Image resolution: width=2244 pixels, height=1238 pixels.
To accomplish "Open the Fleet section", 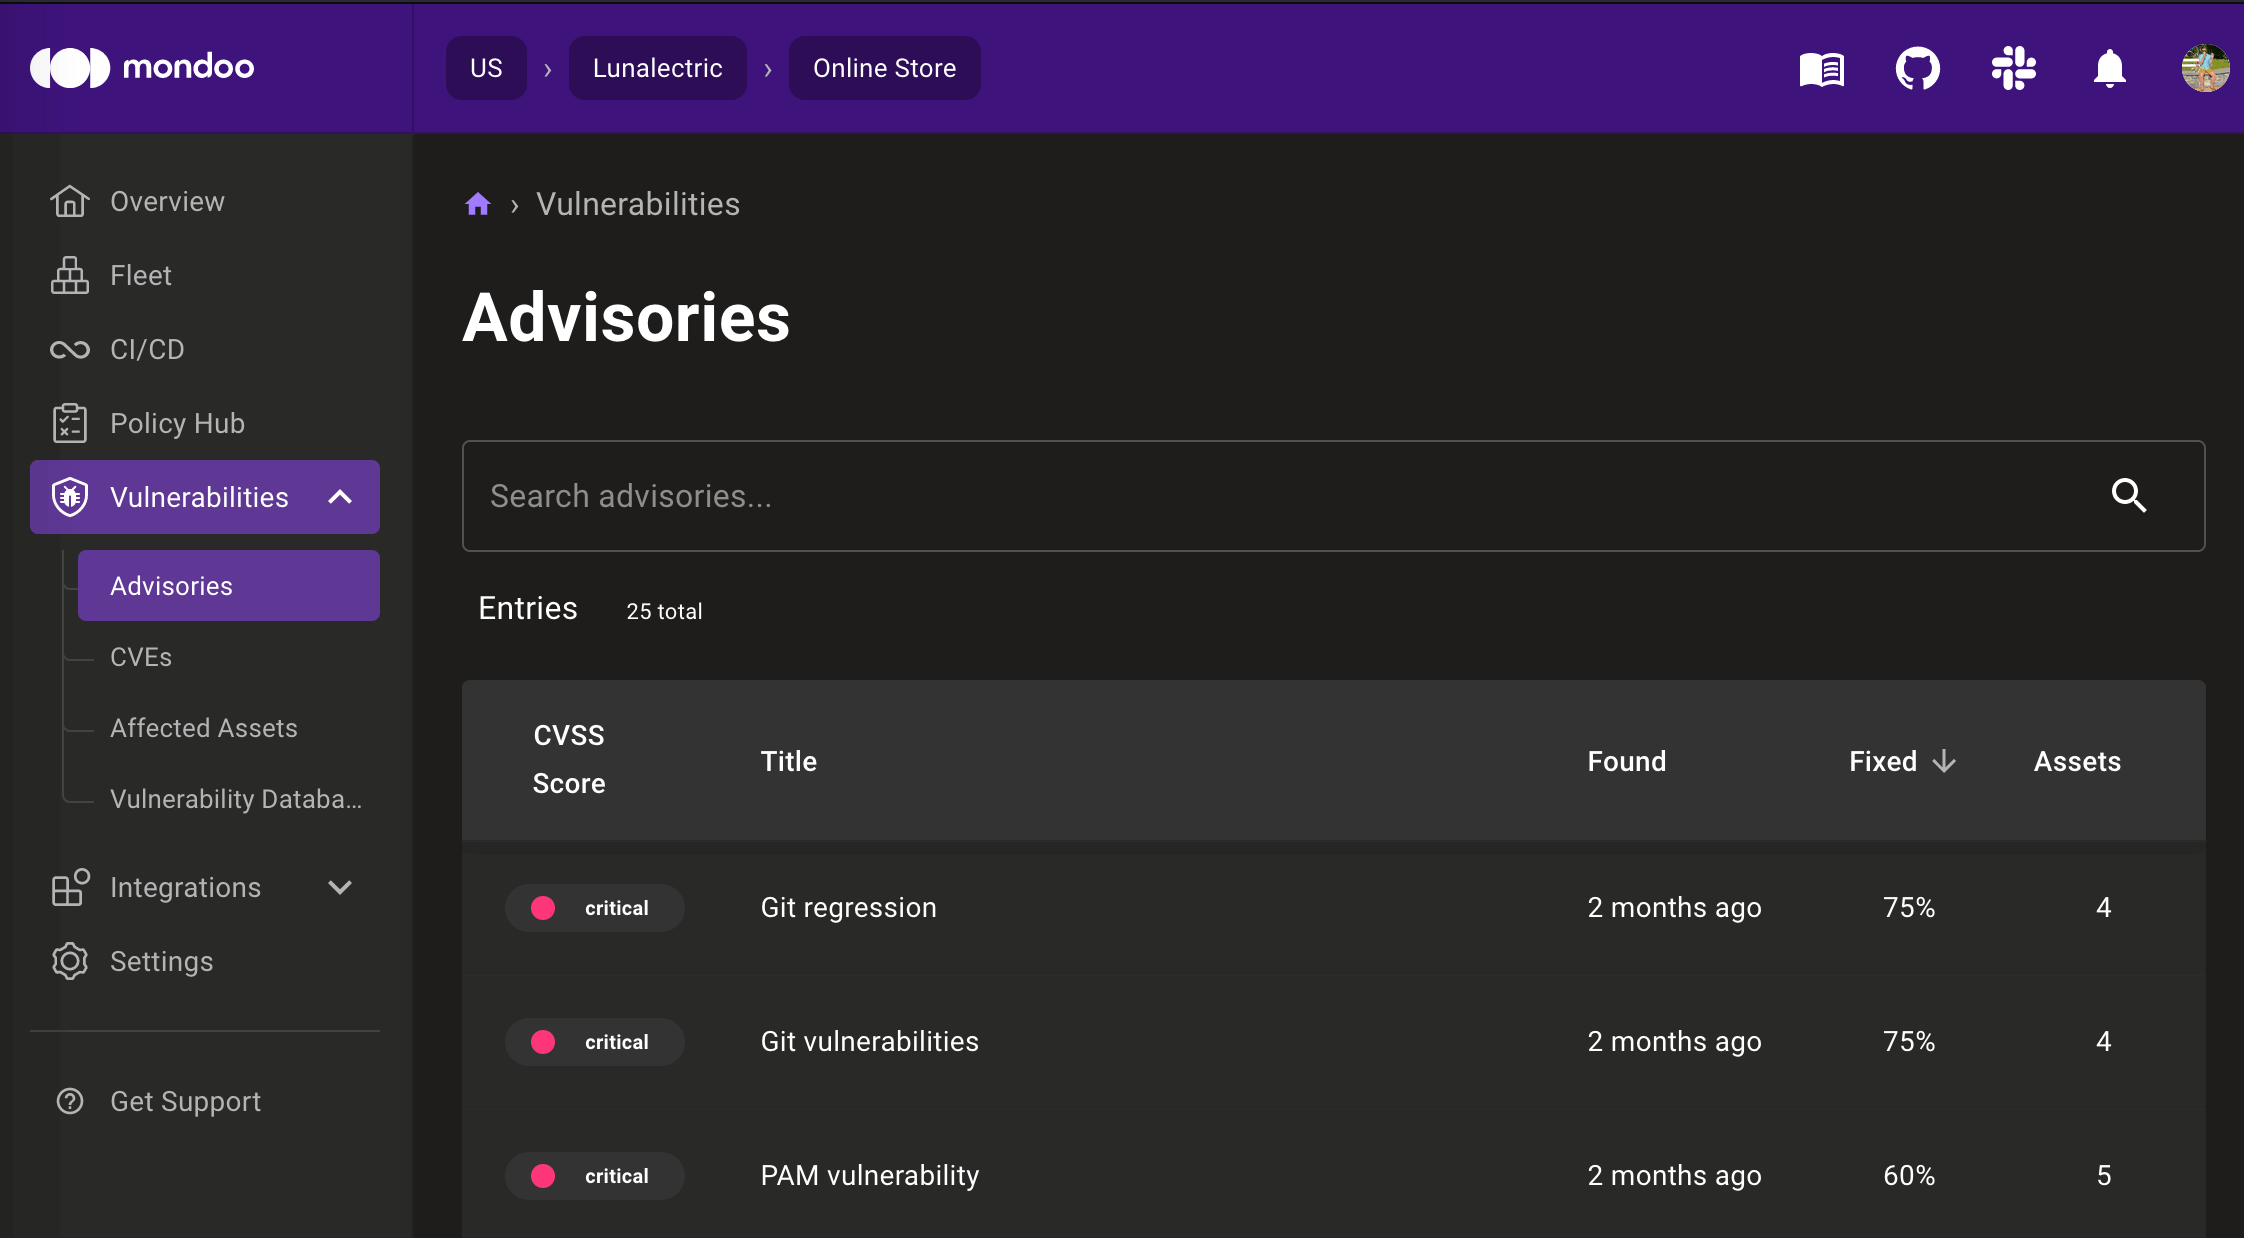I will [x=140, y=275].
